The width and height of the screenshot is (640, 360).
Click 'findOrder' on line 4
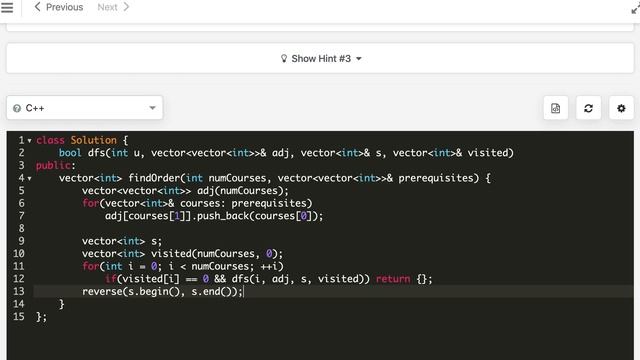tap(154, 178)
